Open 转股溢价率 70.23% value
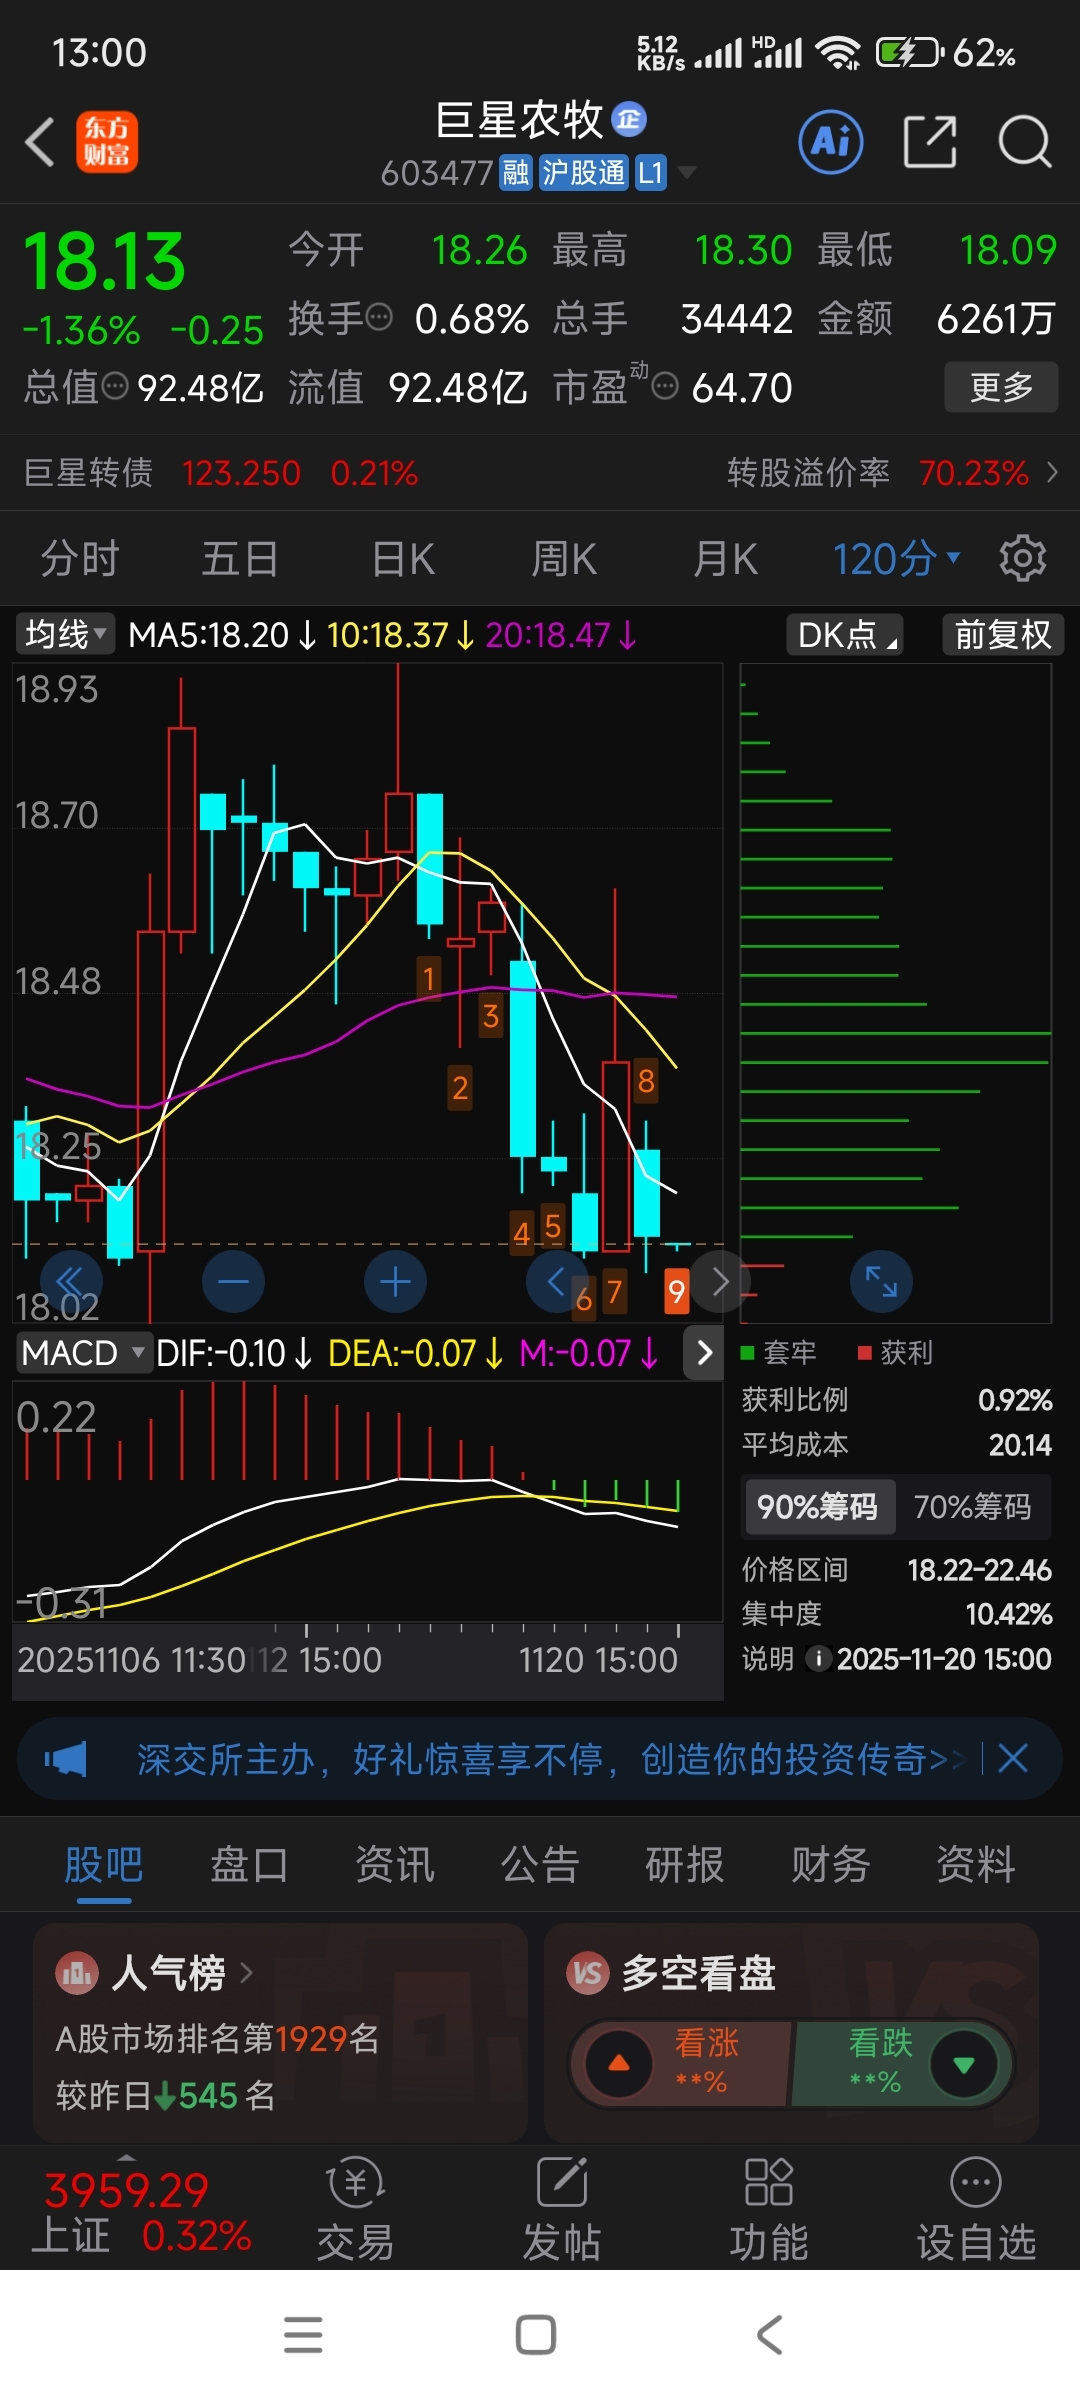The image size is (1080, 2400). pyautogui.click(x=973, y=472)
